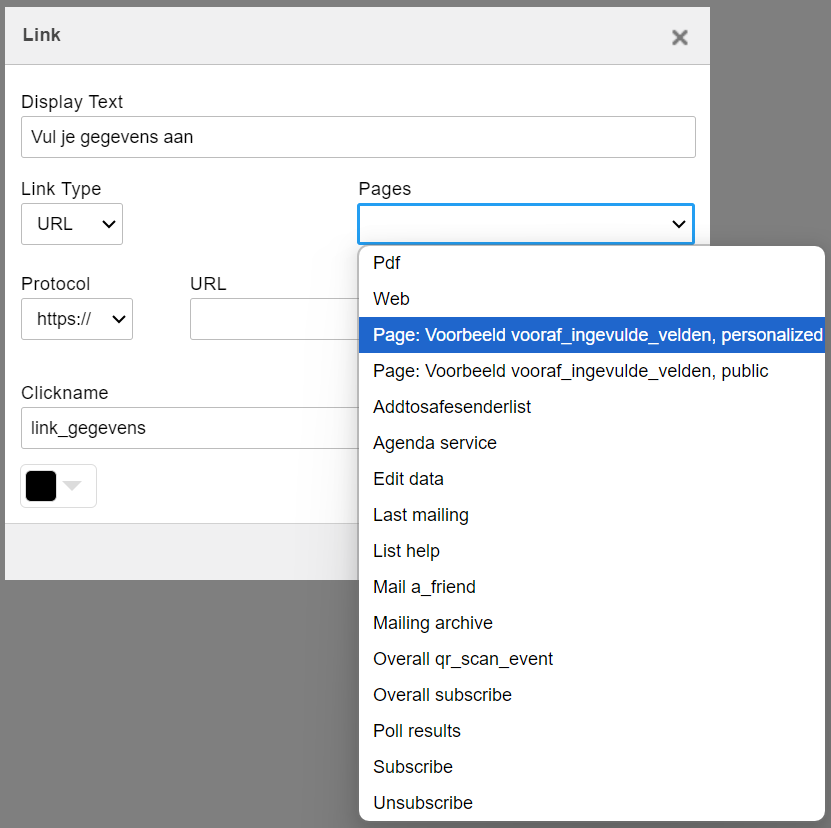
Task: Collapse the Pages dropdown list
Action: (x=526, y=224)
